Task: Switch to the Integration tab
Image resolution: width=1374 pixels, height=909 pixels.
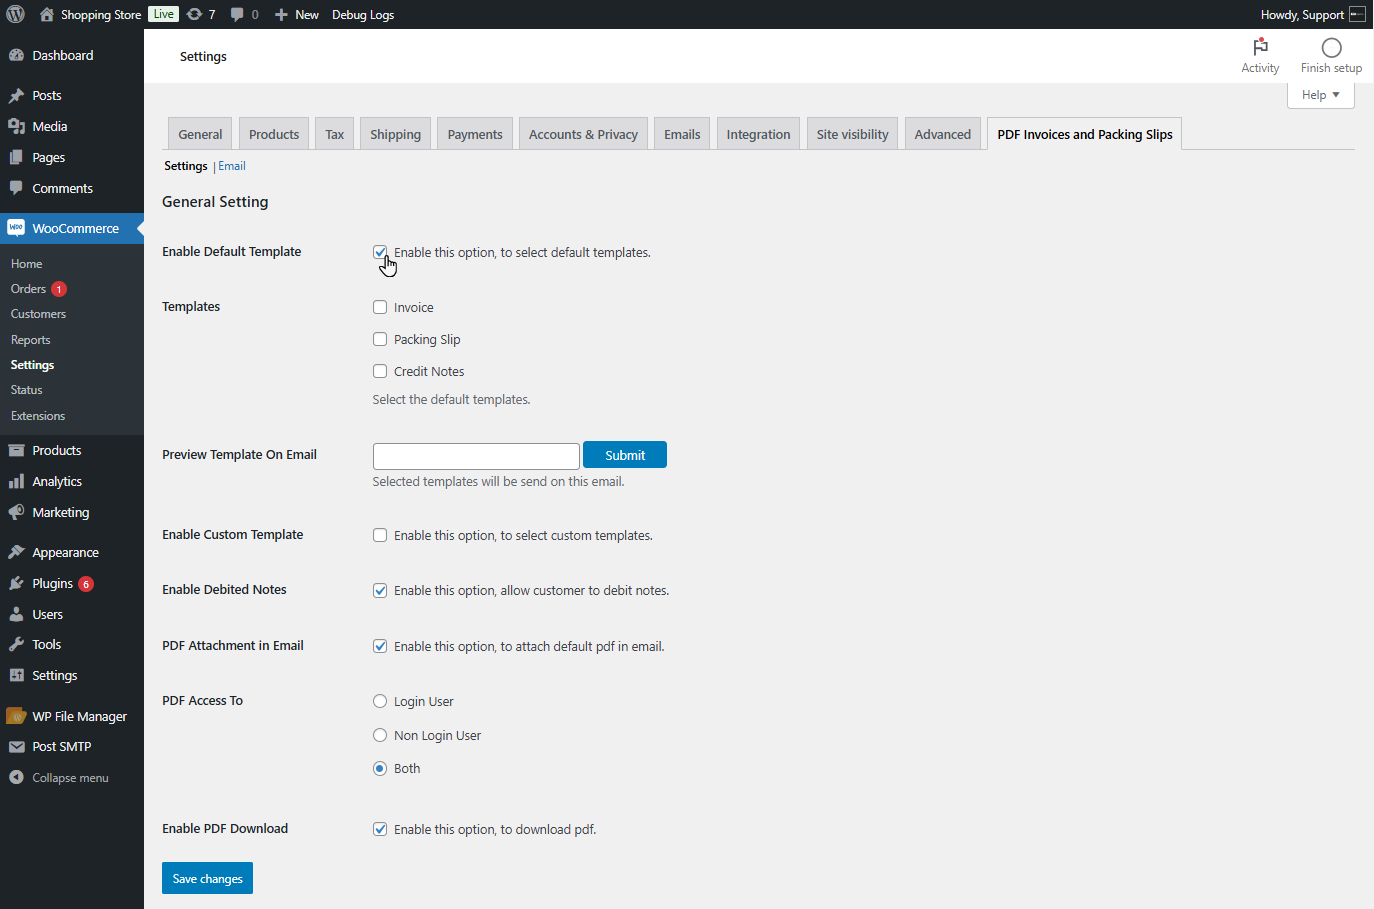Action: pyautogui.click(x=758, y=134)
